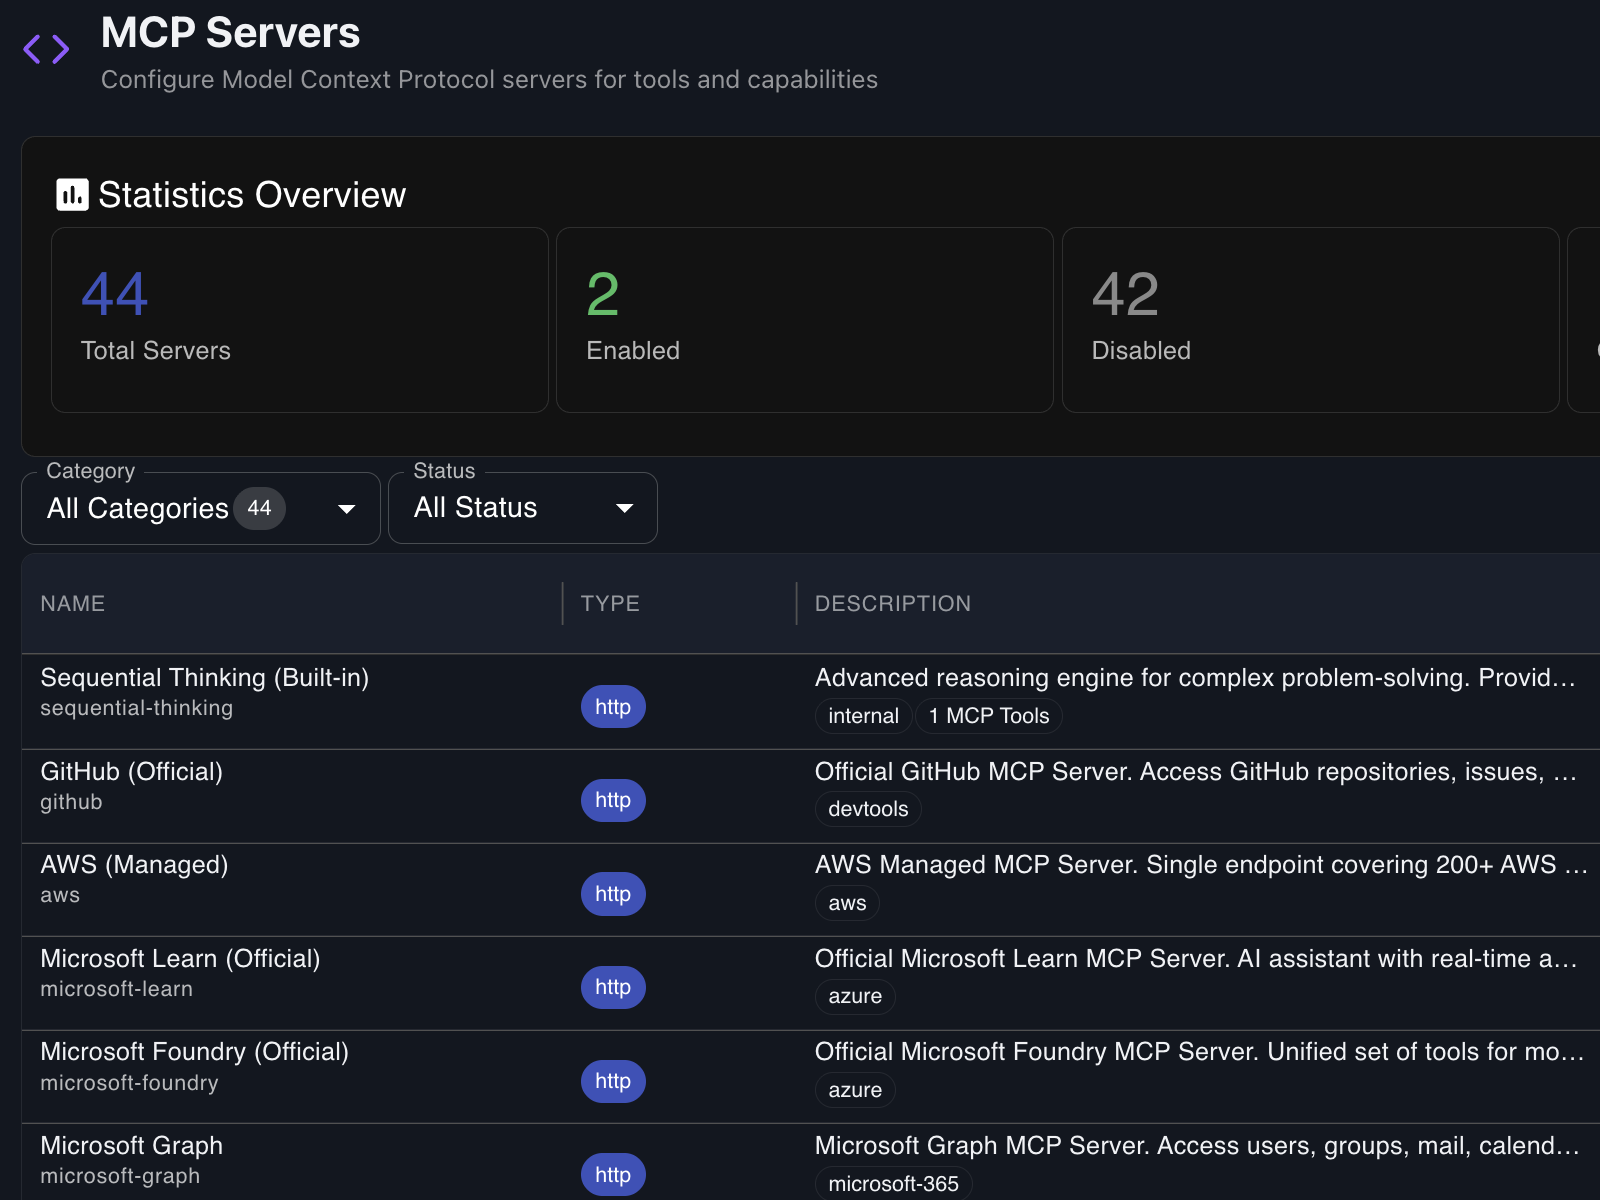Viewport: 1600px width, 1200px height.
Task: Click the Microsoft Graph MCP Server description
Action: pos(1197,1146)
